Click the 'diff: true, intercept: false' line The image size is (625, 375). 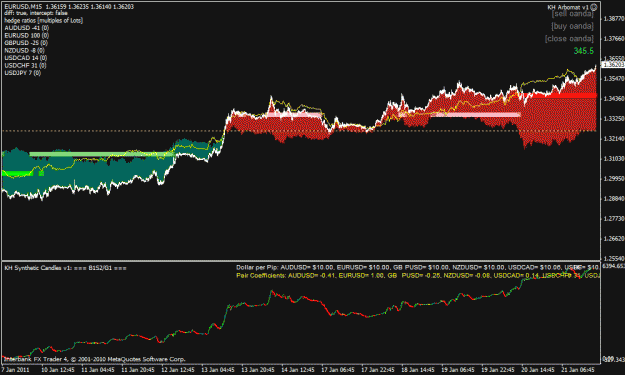[x=36, y=13]
